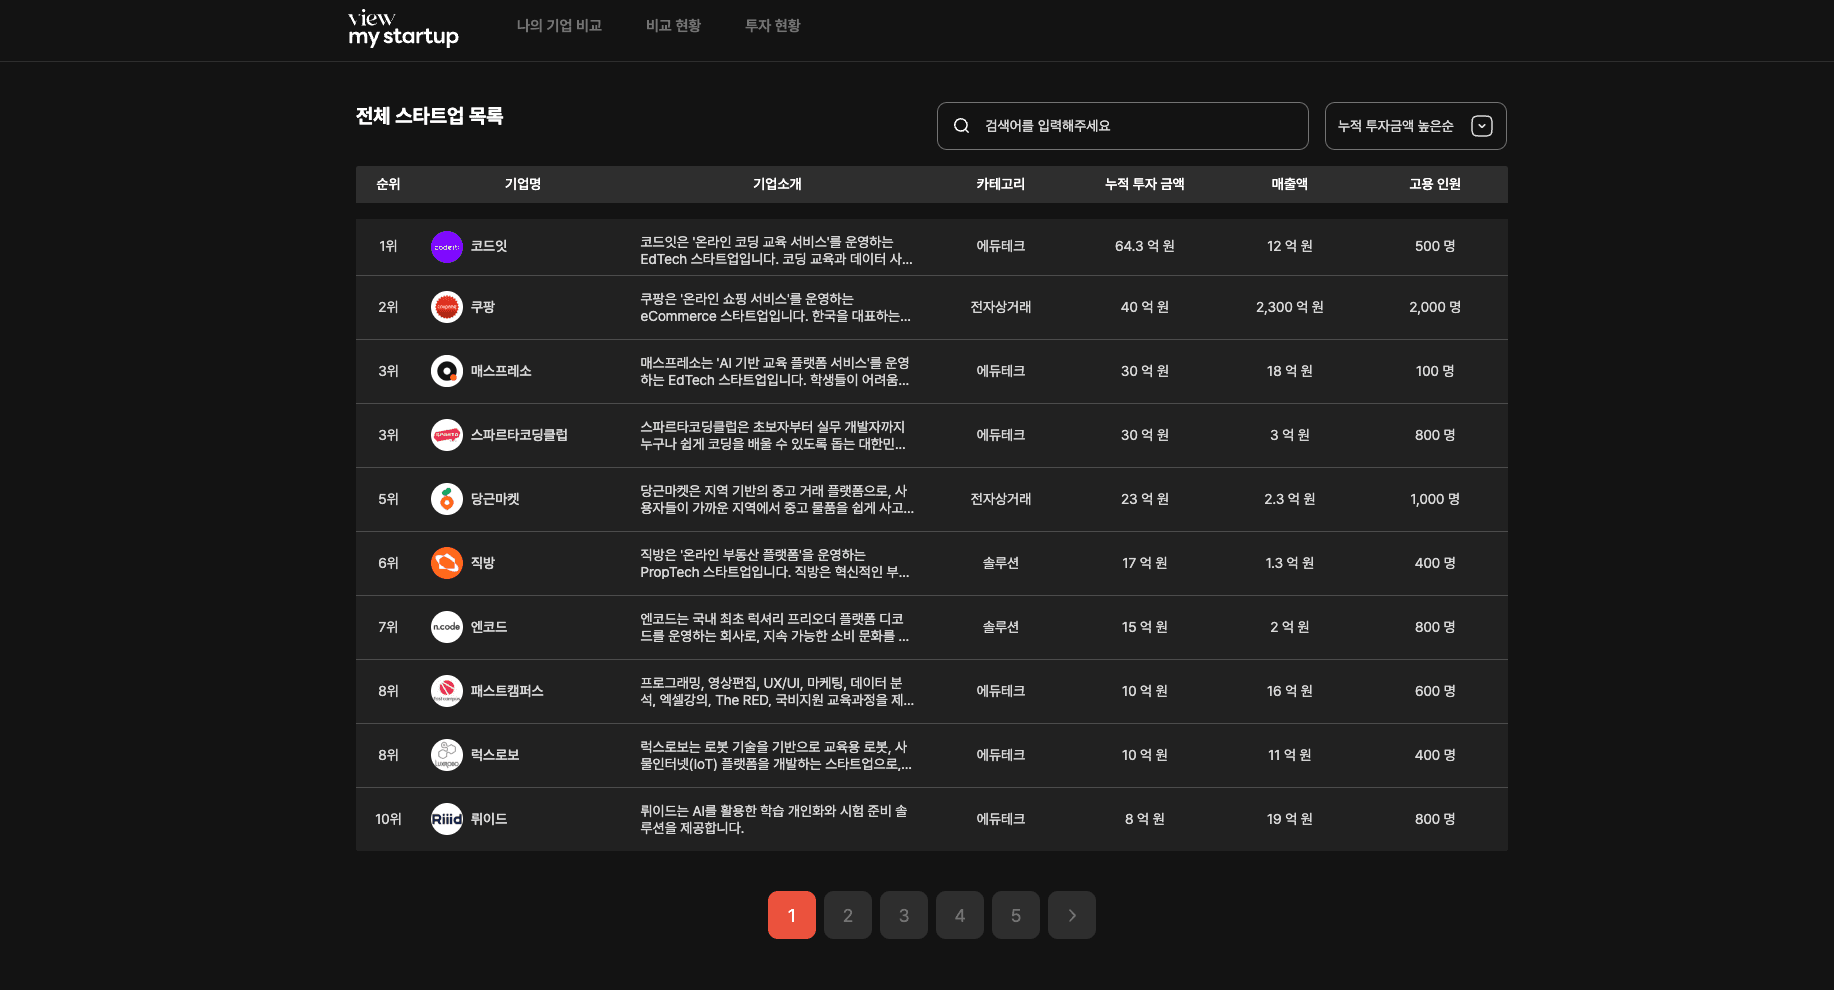This screenshot has width=1834, height=990.
Task: Select page 1 in pagination
Action: pyautogui.click(x=792, y=915)
